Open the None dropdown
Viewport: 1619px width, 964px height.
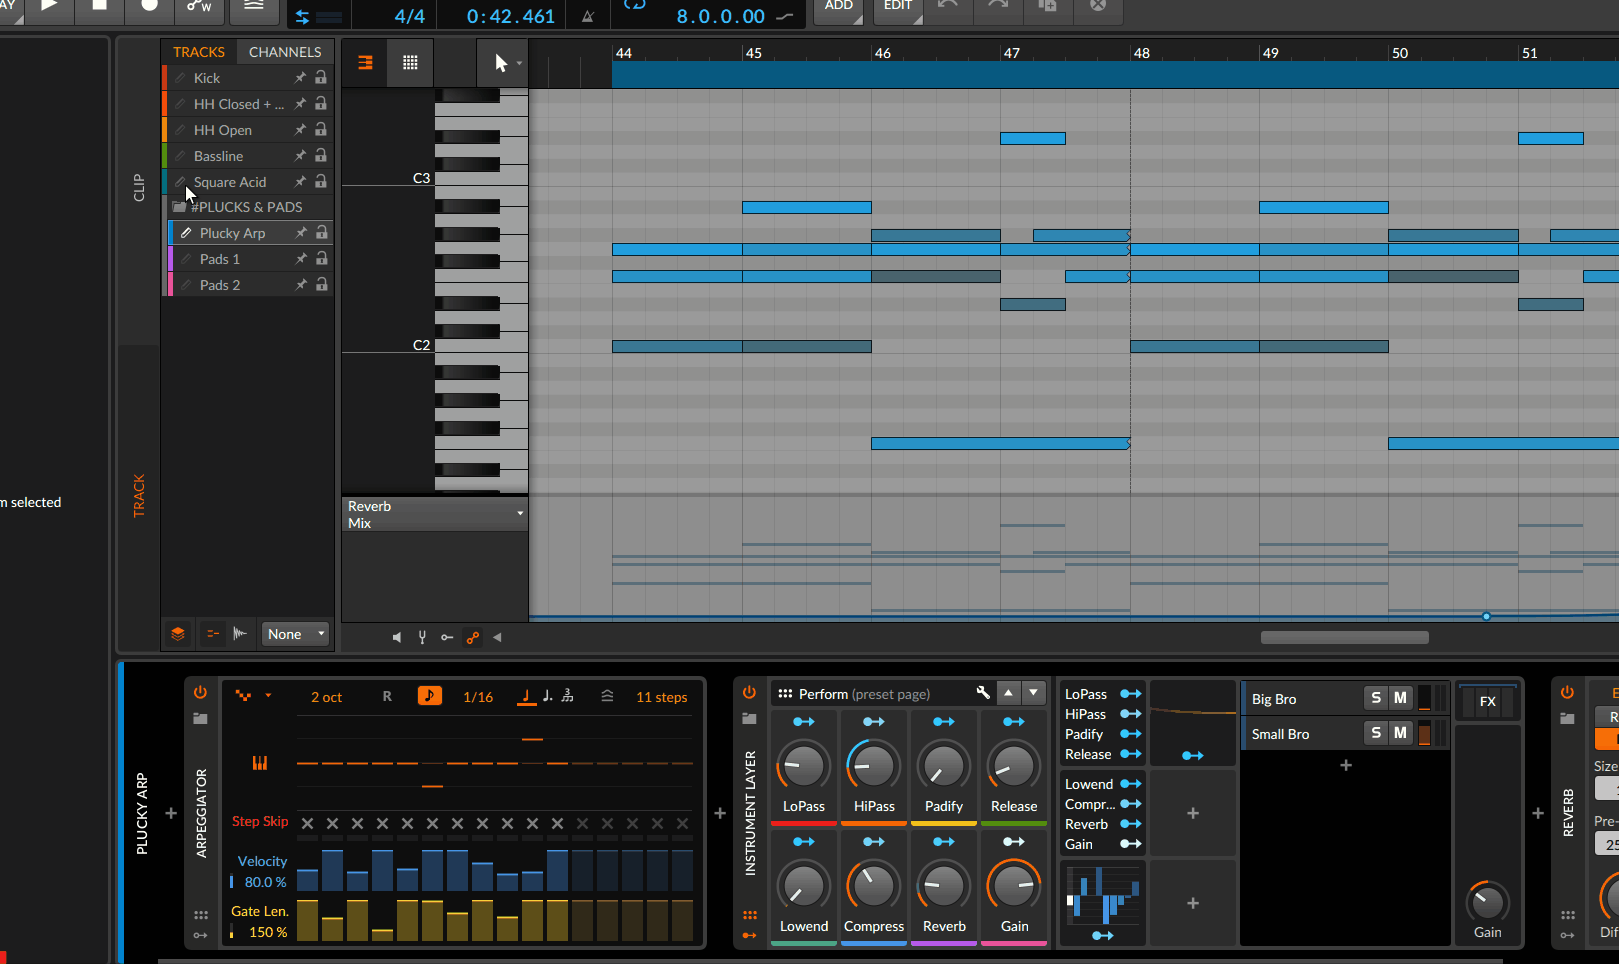click(x=295, y=634)
